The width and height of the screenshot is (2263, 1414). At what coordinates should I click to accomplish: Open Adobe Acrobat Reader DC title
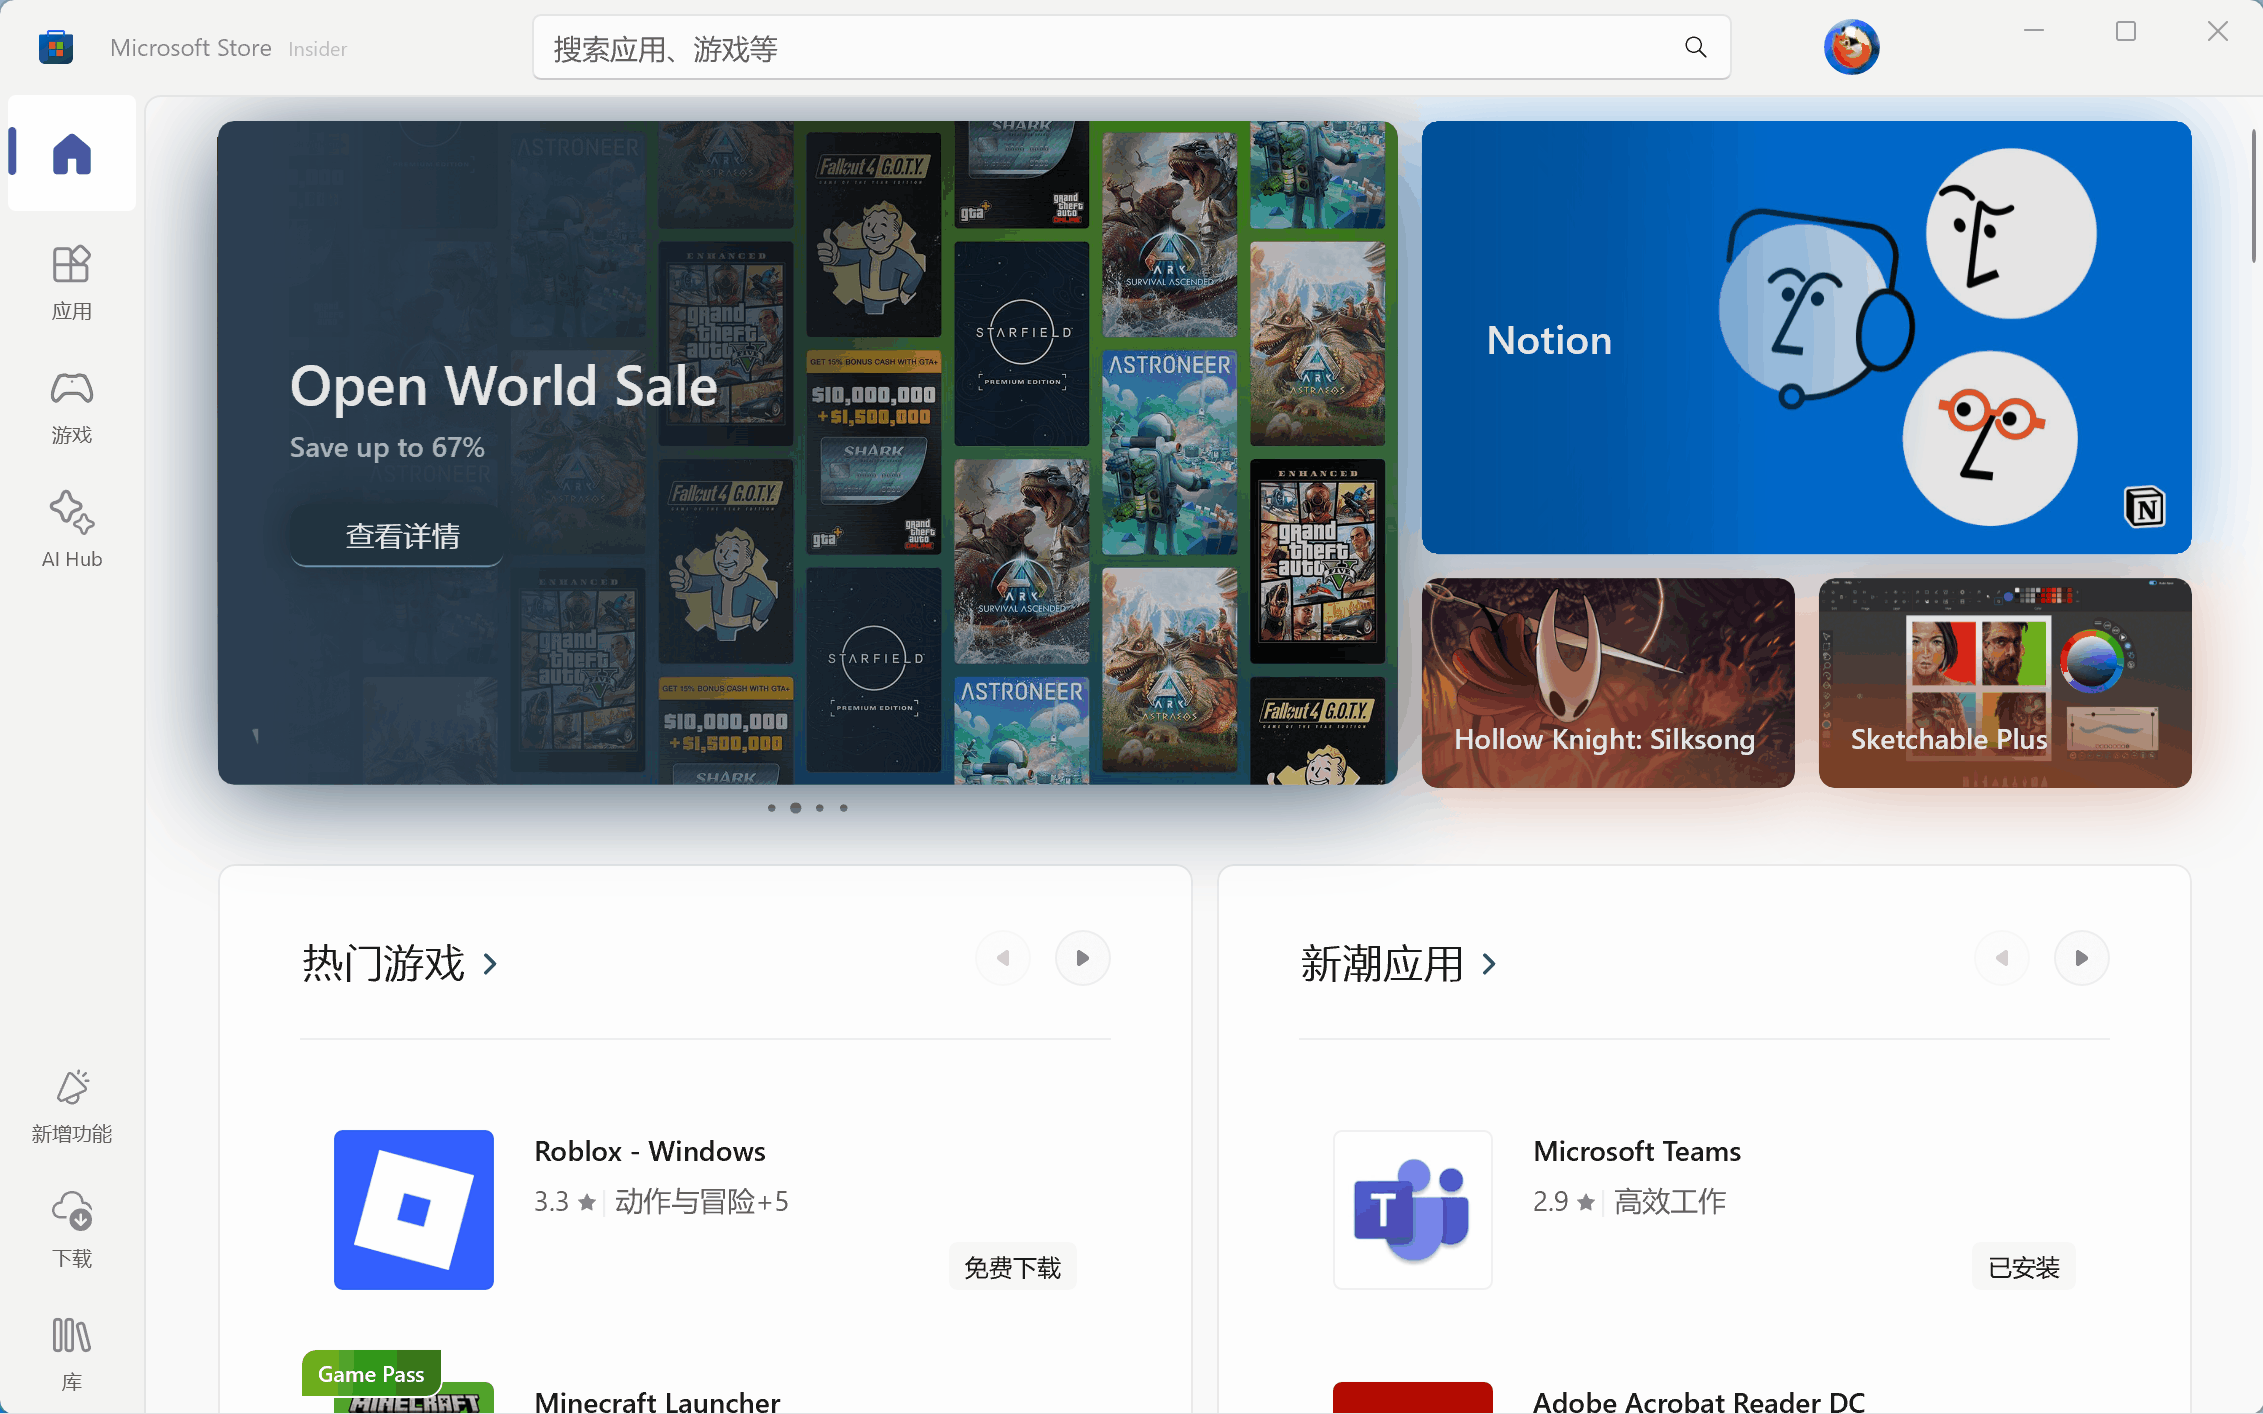point(1699,1401)
